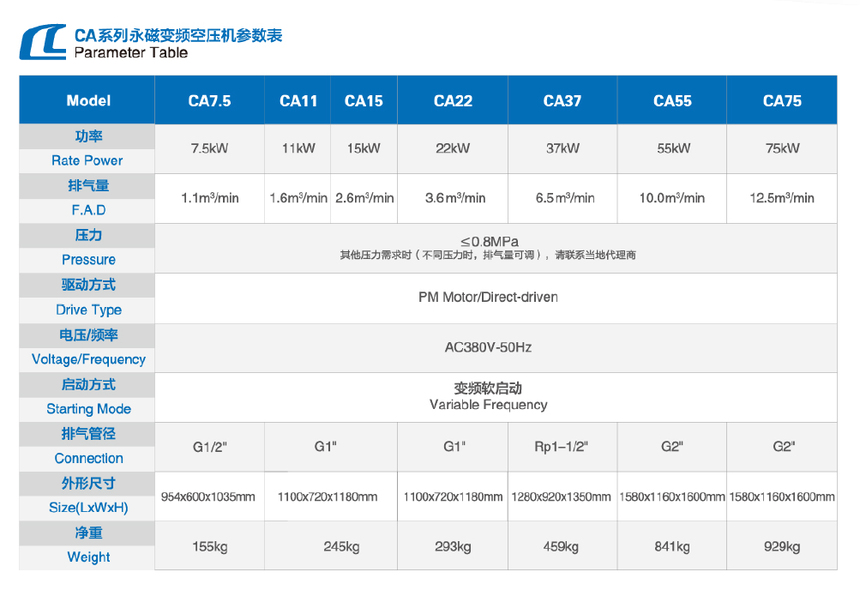The height and width of the screenshot is (590, 860).
Task: Click the G2" connection value under CA55
Action: tap(672, 447)
